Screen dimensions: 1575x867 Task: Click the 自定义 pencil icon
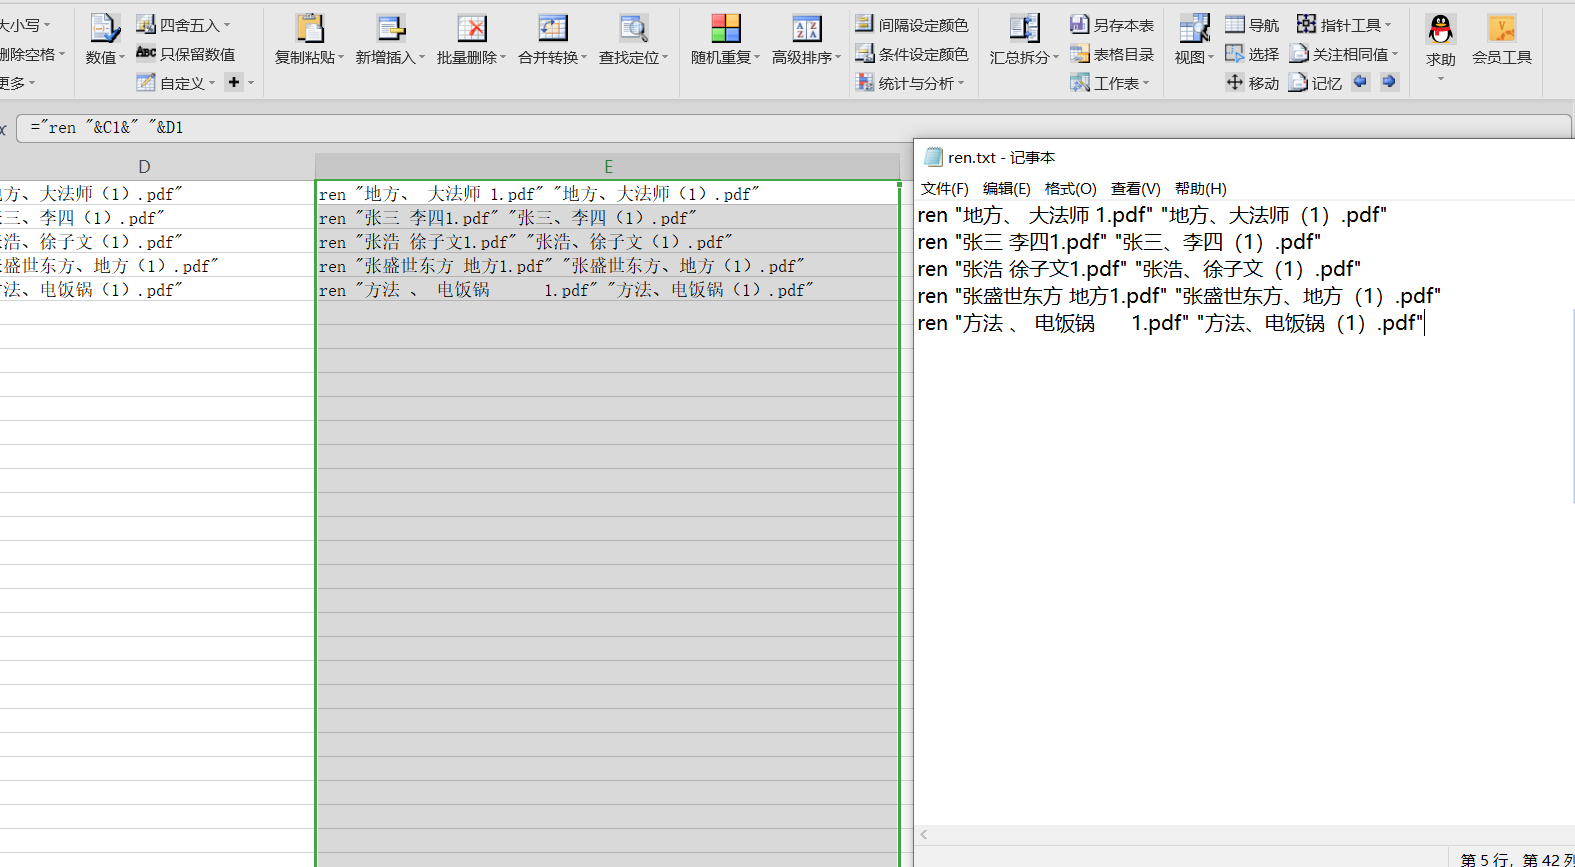tap(146, 82)
